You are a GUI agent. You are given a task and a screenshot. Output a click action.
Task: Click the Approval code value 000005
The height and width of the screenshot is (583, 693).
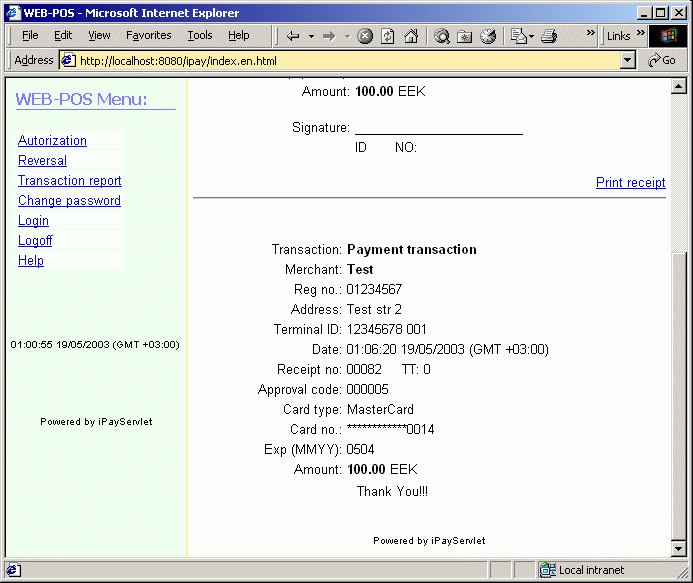point(367,389)
